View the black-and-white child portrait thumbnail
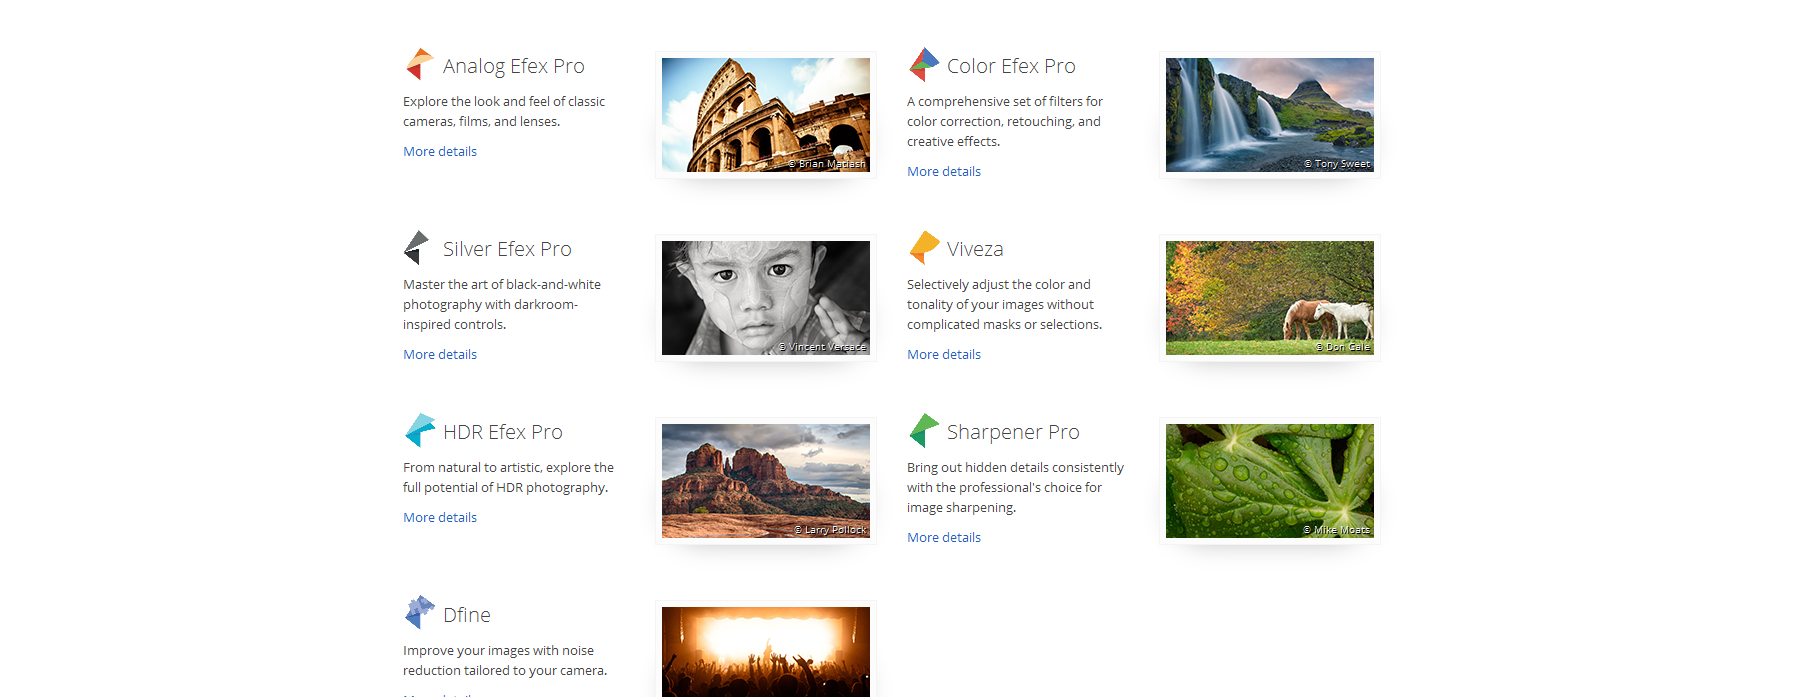Image resolution: width=1820 pixels, height=697 pixels. pos(766,298)
